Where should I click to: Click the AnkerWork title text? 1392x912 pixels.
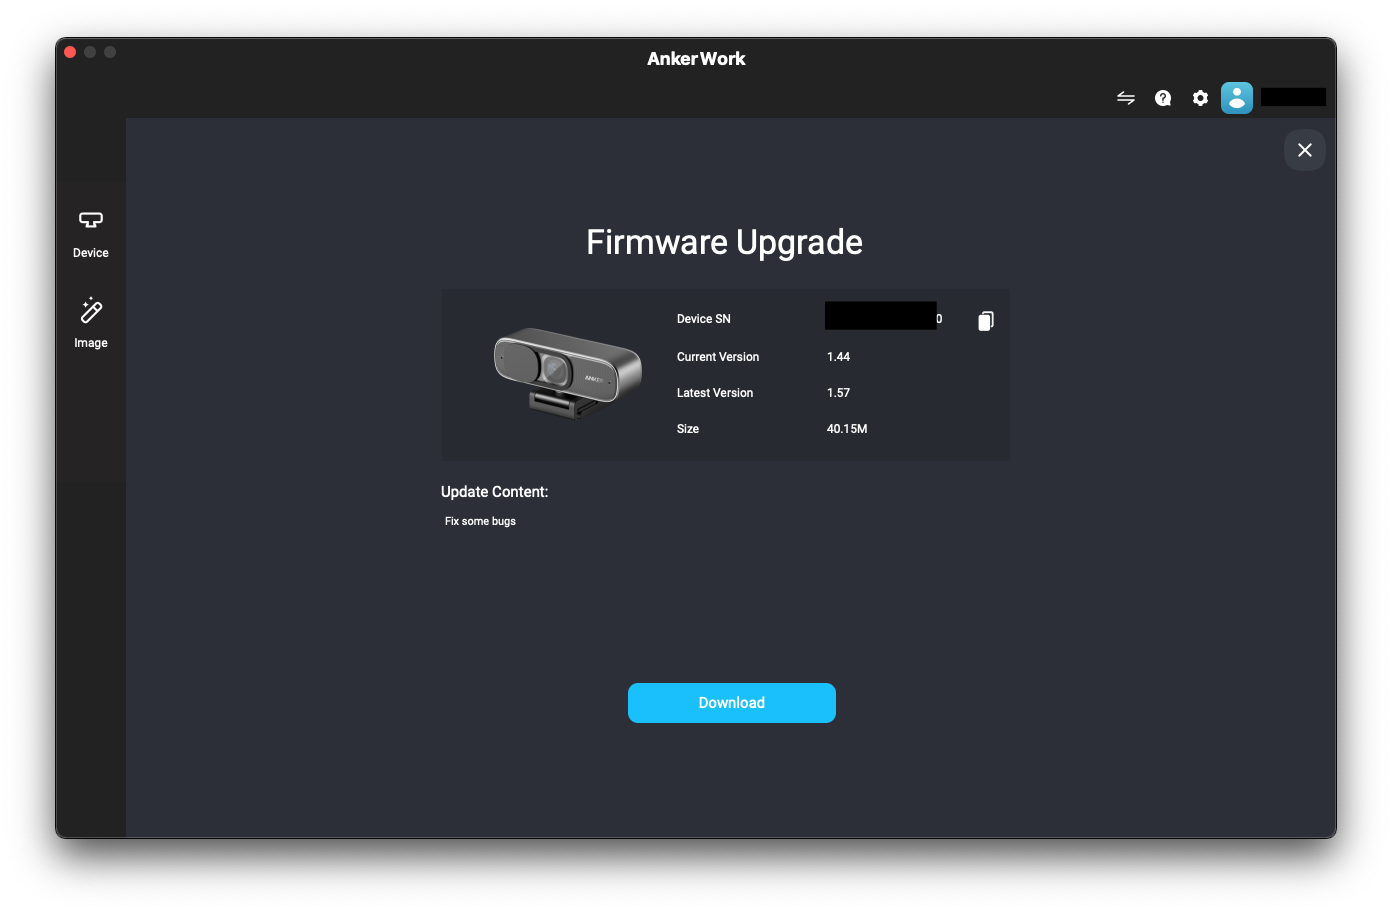pyautogui.click(x=696, y=59)
